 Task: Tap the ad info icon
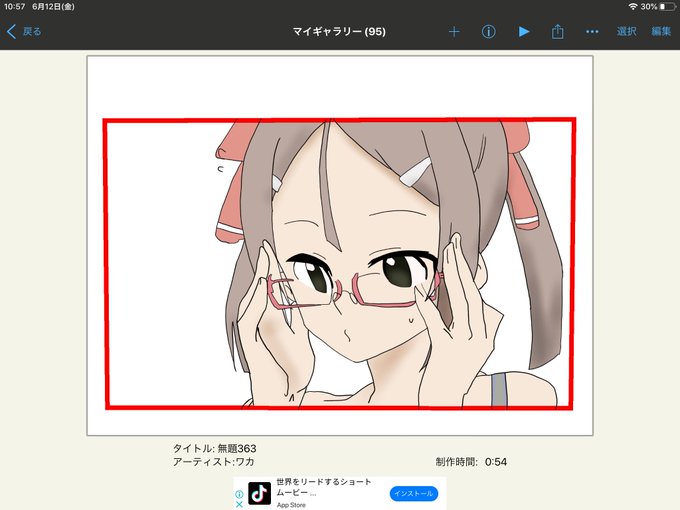click(x=239, y=494)
